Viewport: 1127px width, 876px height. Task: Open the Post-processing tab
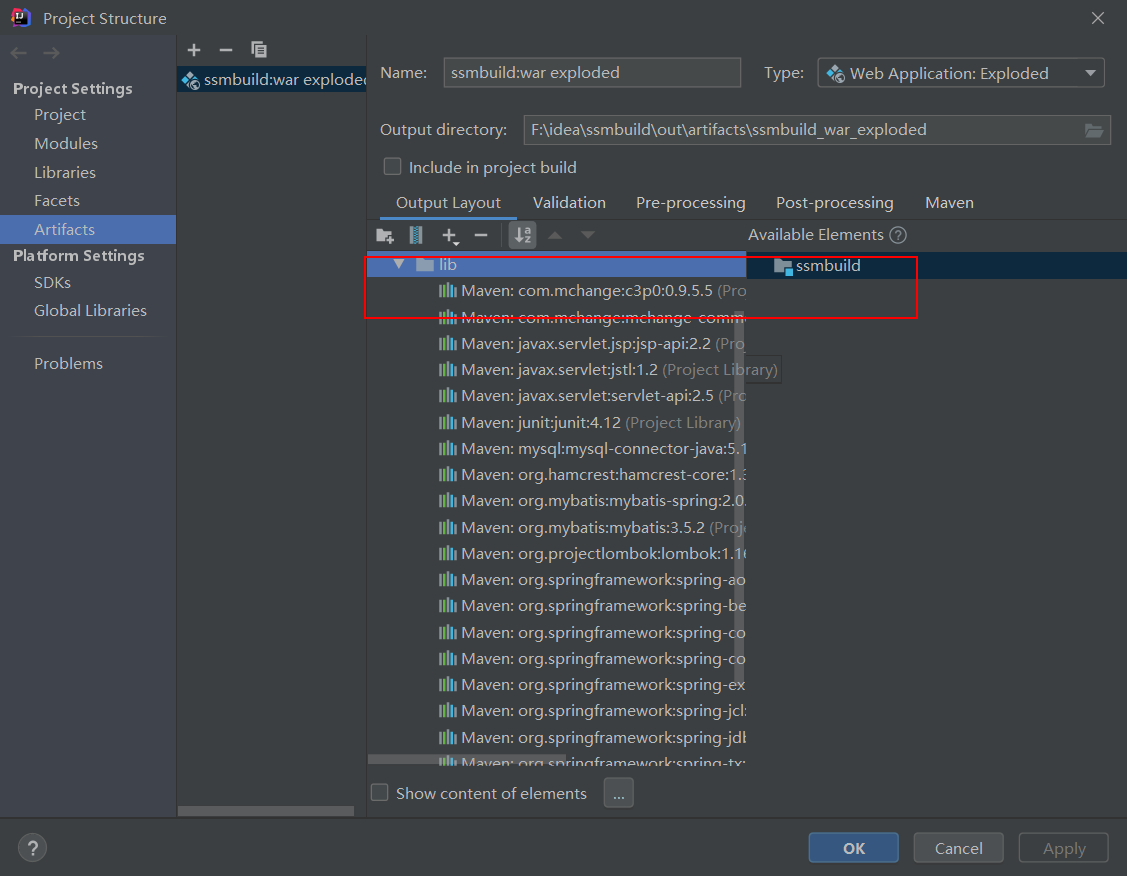point(834,203)
